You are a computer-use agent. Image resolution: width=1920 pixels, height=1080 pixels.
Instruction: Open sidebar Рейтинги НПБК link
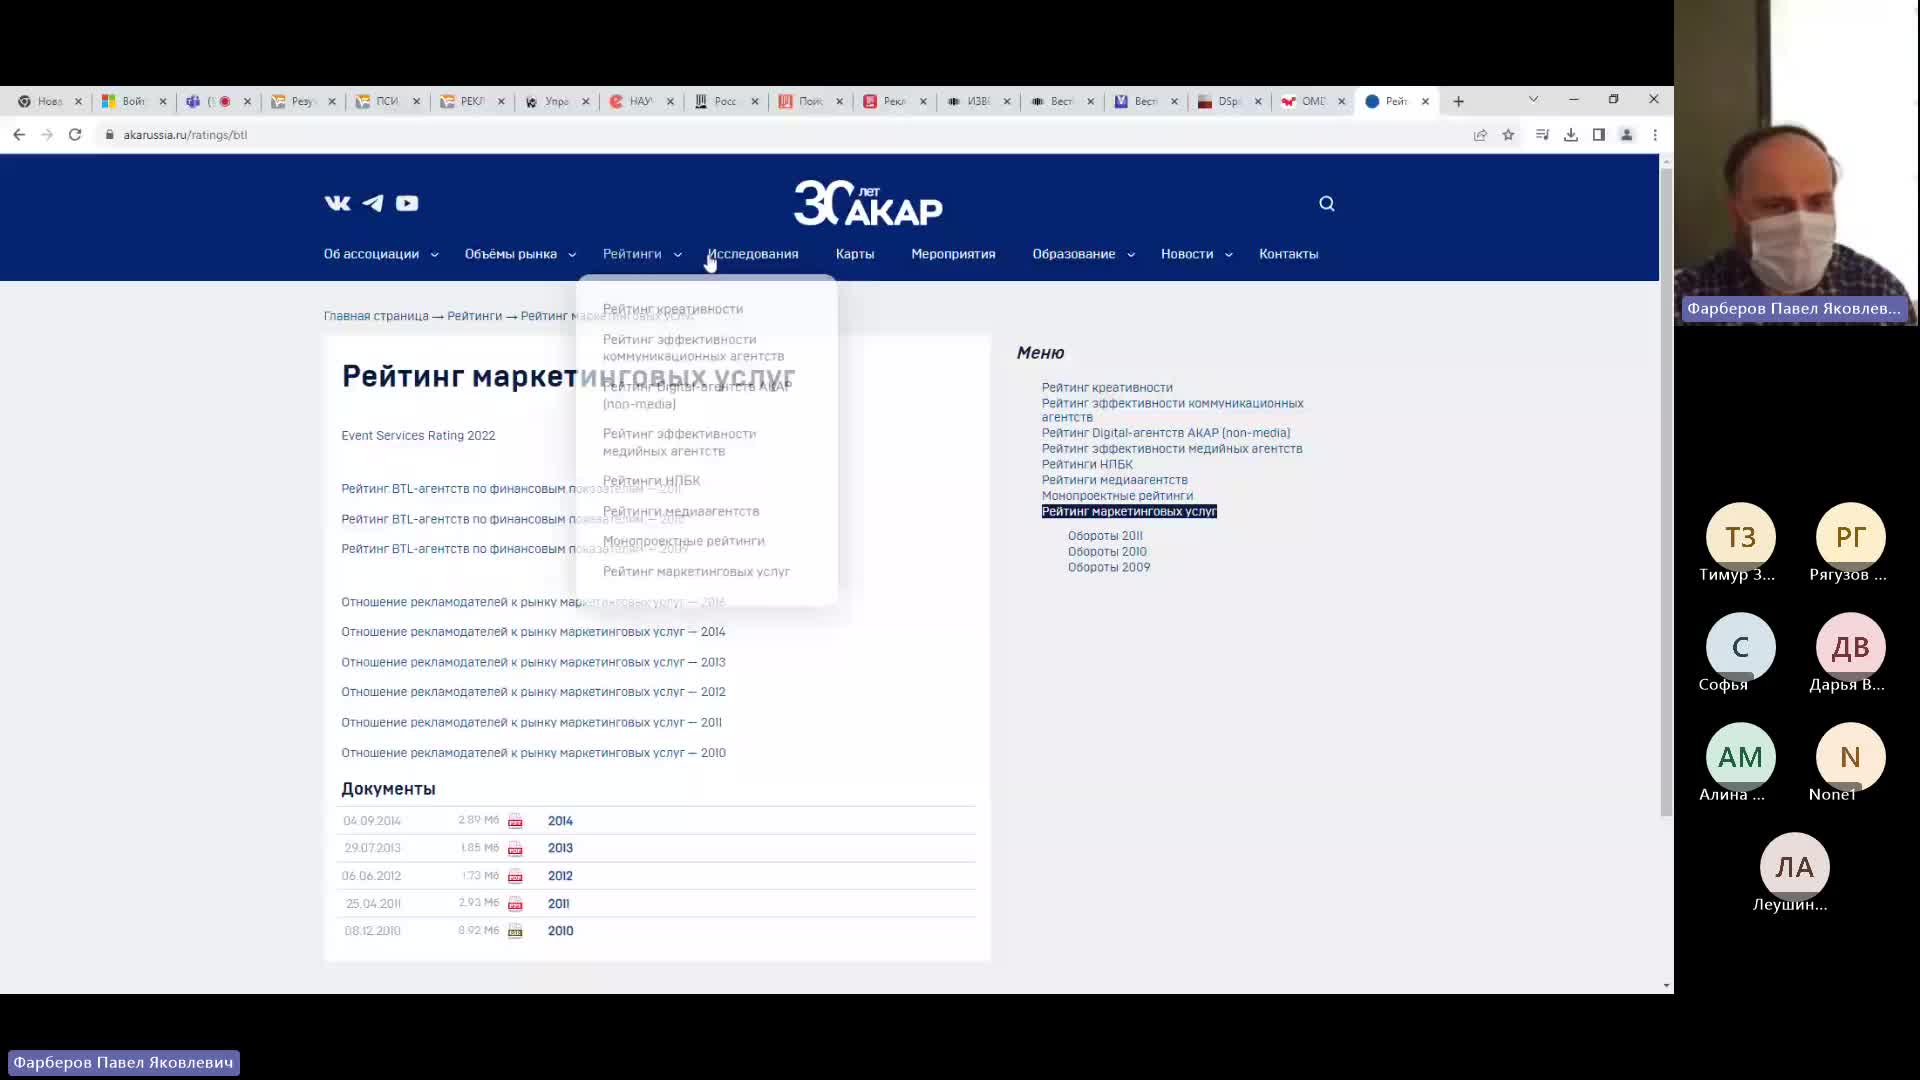(x=1087, y=464)
